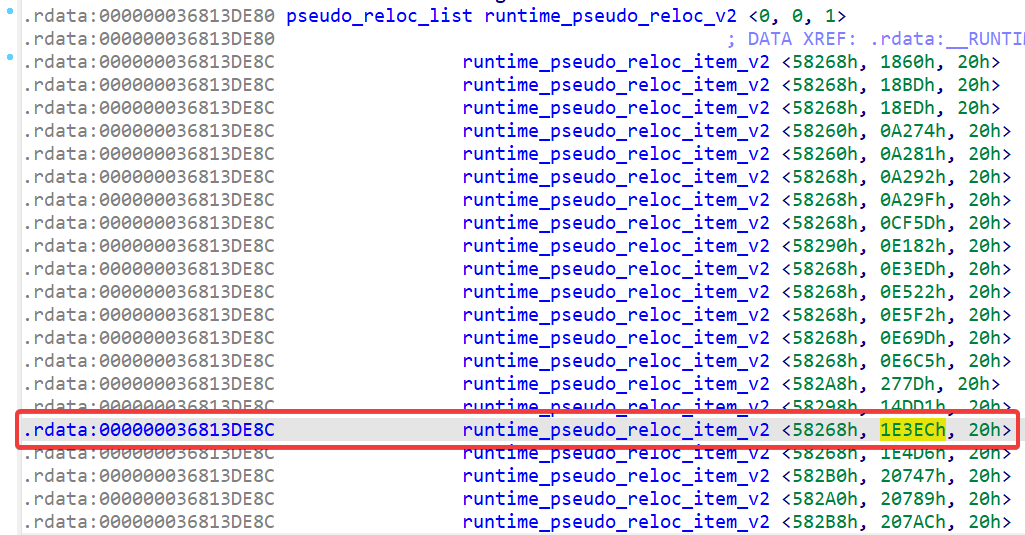This screenshot has width=1025, height=535.
Task: Select the offset value 277Dh
Action: click(x=907, y=384)
